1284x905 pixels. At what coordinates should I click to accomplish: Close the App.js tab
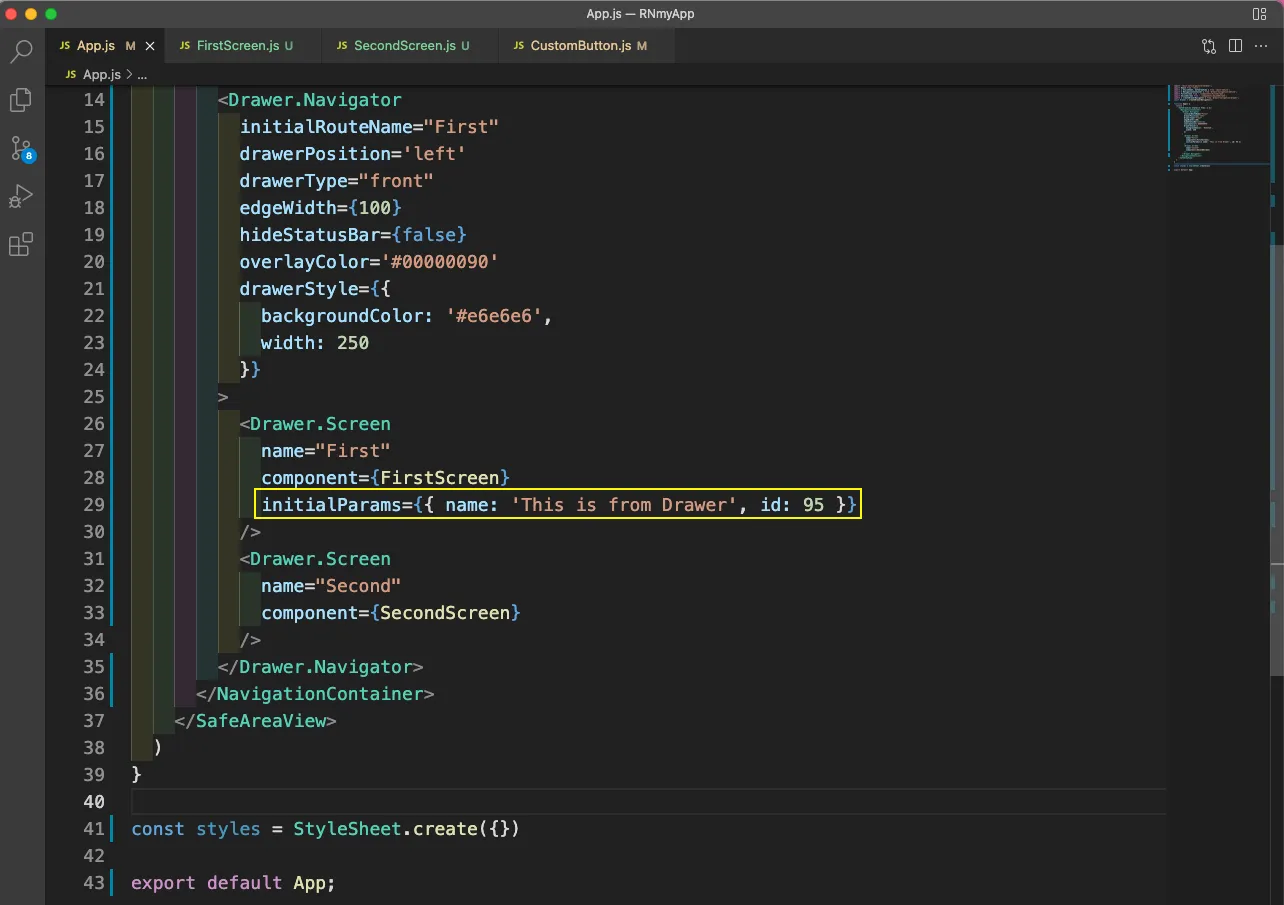(150, 46)
